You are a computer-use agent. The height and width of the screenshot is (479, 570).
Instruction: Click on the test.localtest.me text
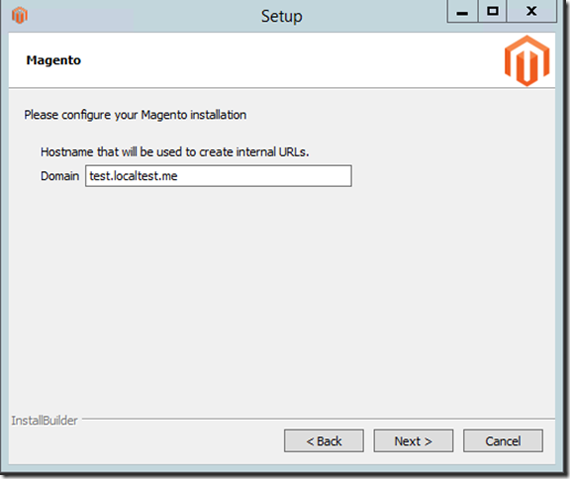133,176
